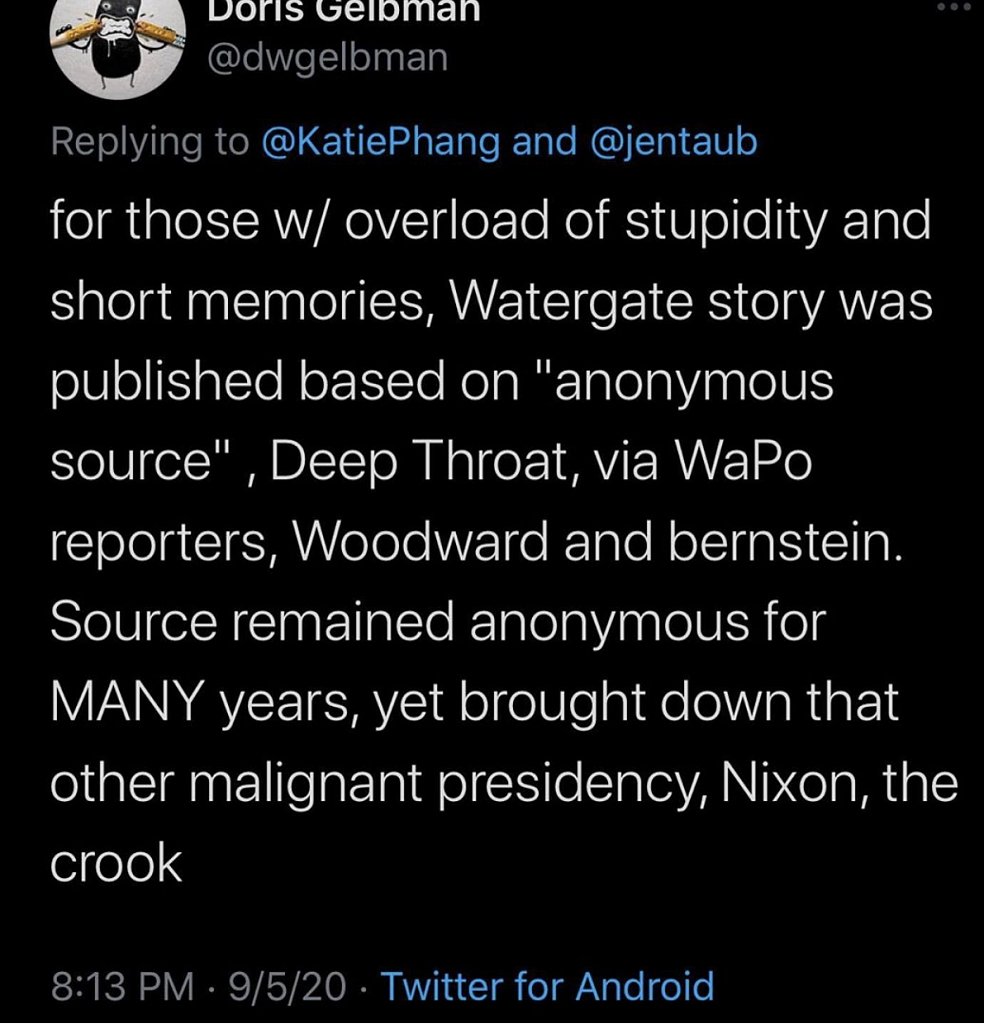The width and height of the screenshot is (984, 1024).
Task: Open the @jentaub mention link
Action: [x=675, y=142]
